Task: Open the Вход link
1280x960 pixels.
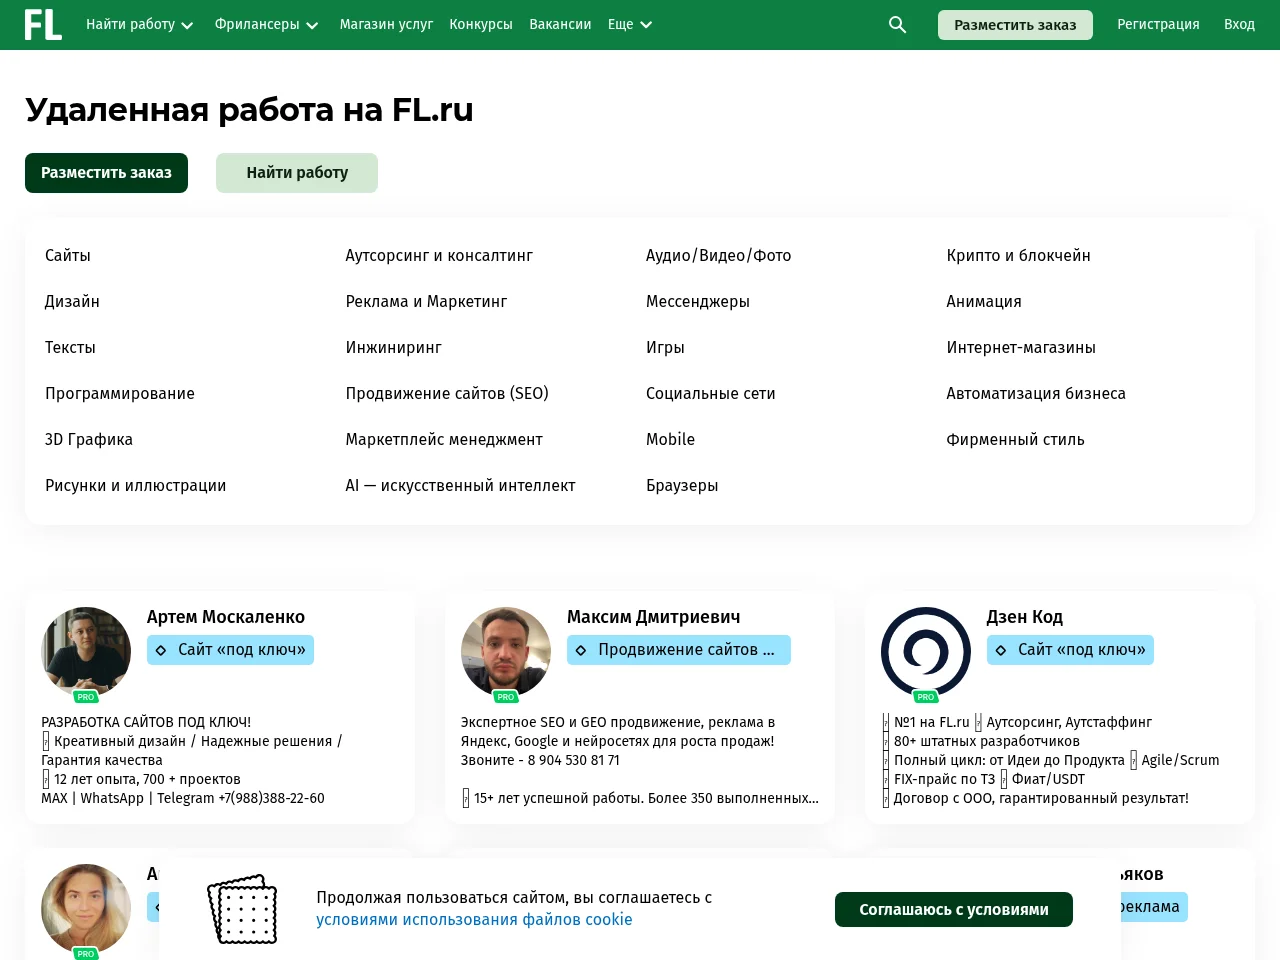Action: tap(1239, 25)
